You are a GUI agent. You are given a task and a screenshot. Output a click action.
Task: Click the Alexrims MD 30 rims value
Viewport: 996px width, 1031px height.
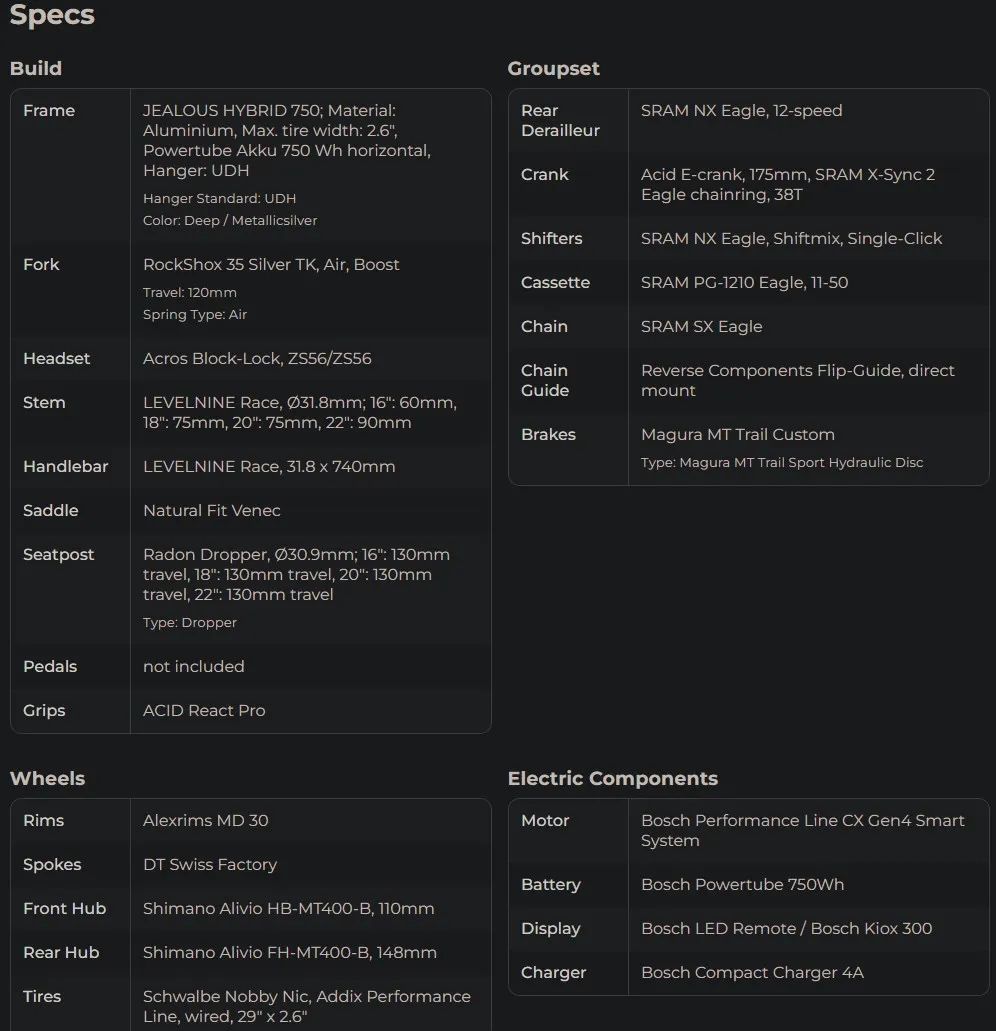[206, 820]
